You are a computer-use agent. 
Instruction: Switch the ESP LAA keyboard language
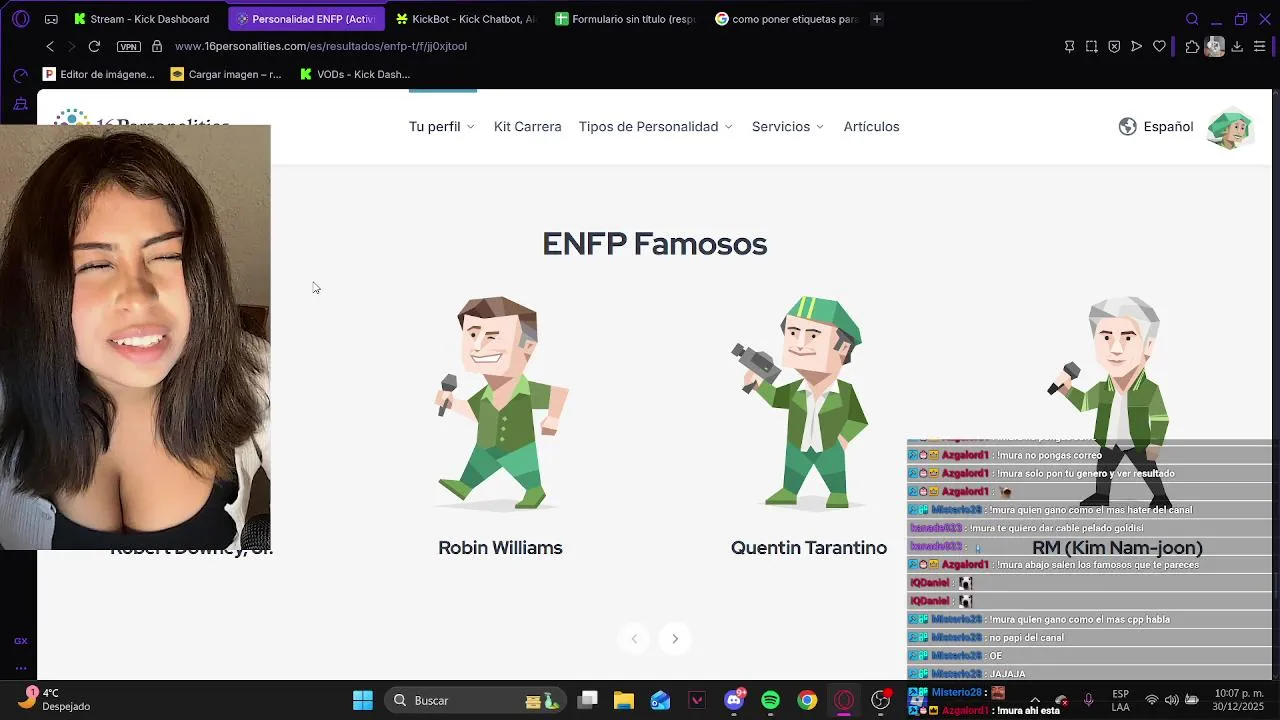[x=1121, y=700]
